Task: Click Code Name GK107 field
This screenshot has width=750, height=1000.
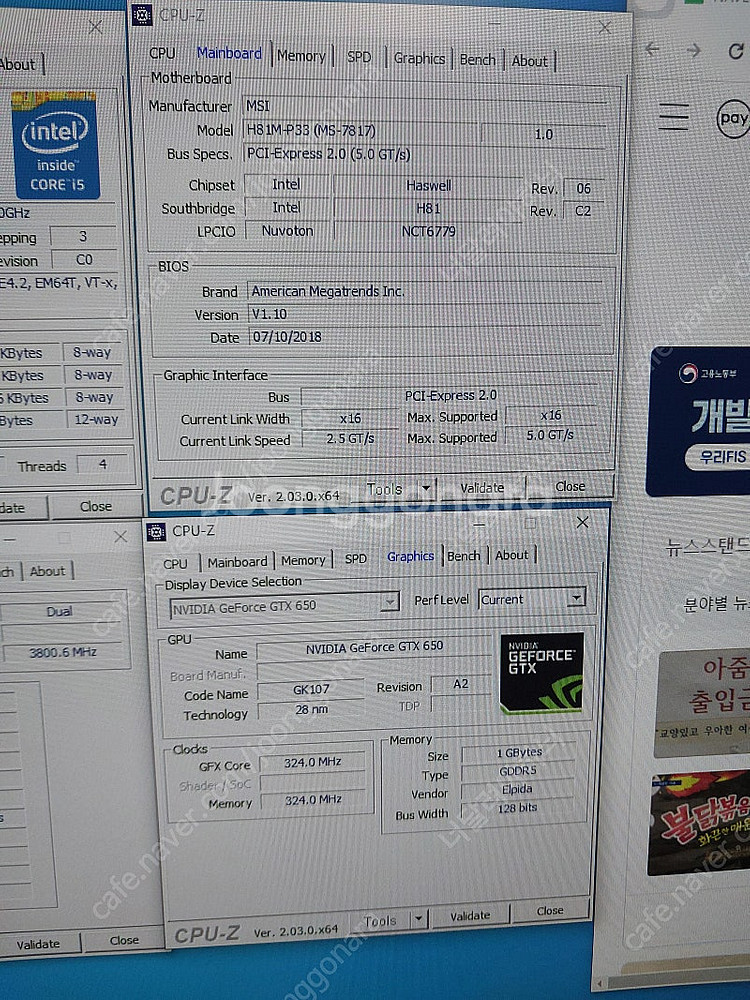Action: click(x=311, y=690)
